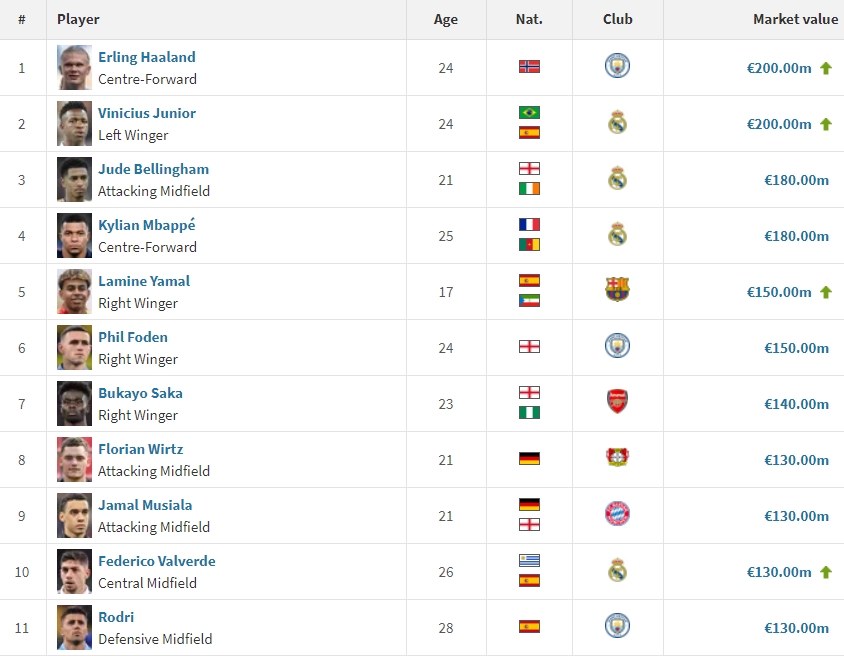
Task: Click the Norway flag in Haaland row
Action: tap(529, 67)
